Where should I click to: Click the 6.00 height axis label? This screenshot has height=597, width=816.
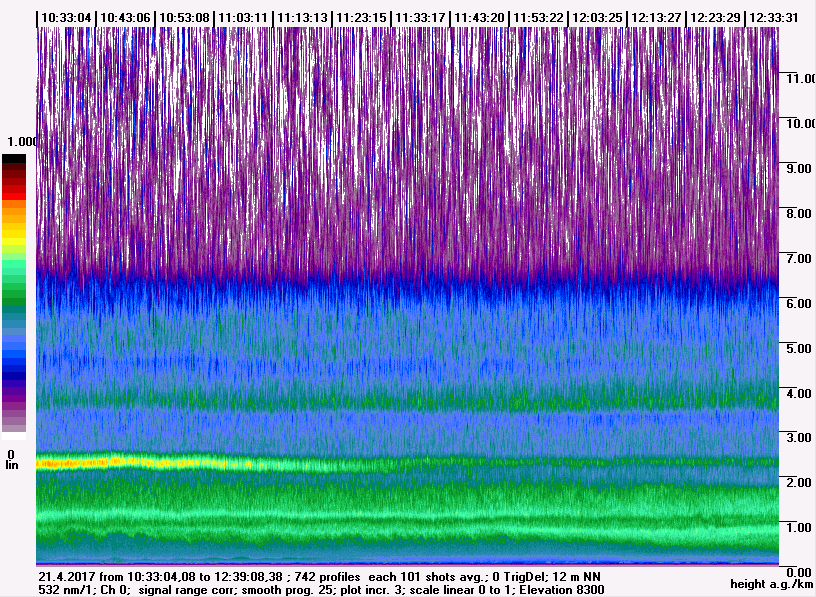(x=799, y=303)
